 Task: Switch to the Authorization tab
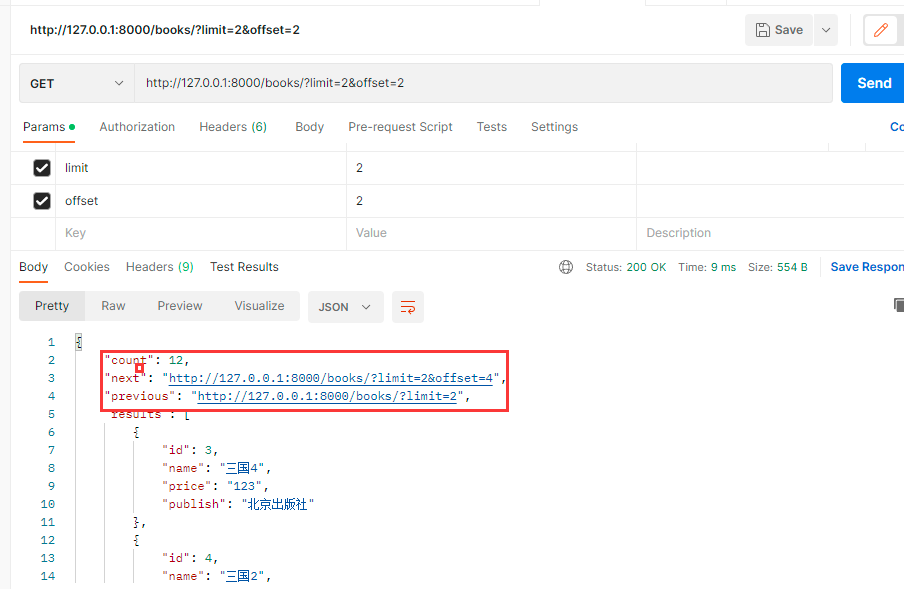pyautogui.click(x=137, y=127)
